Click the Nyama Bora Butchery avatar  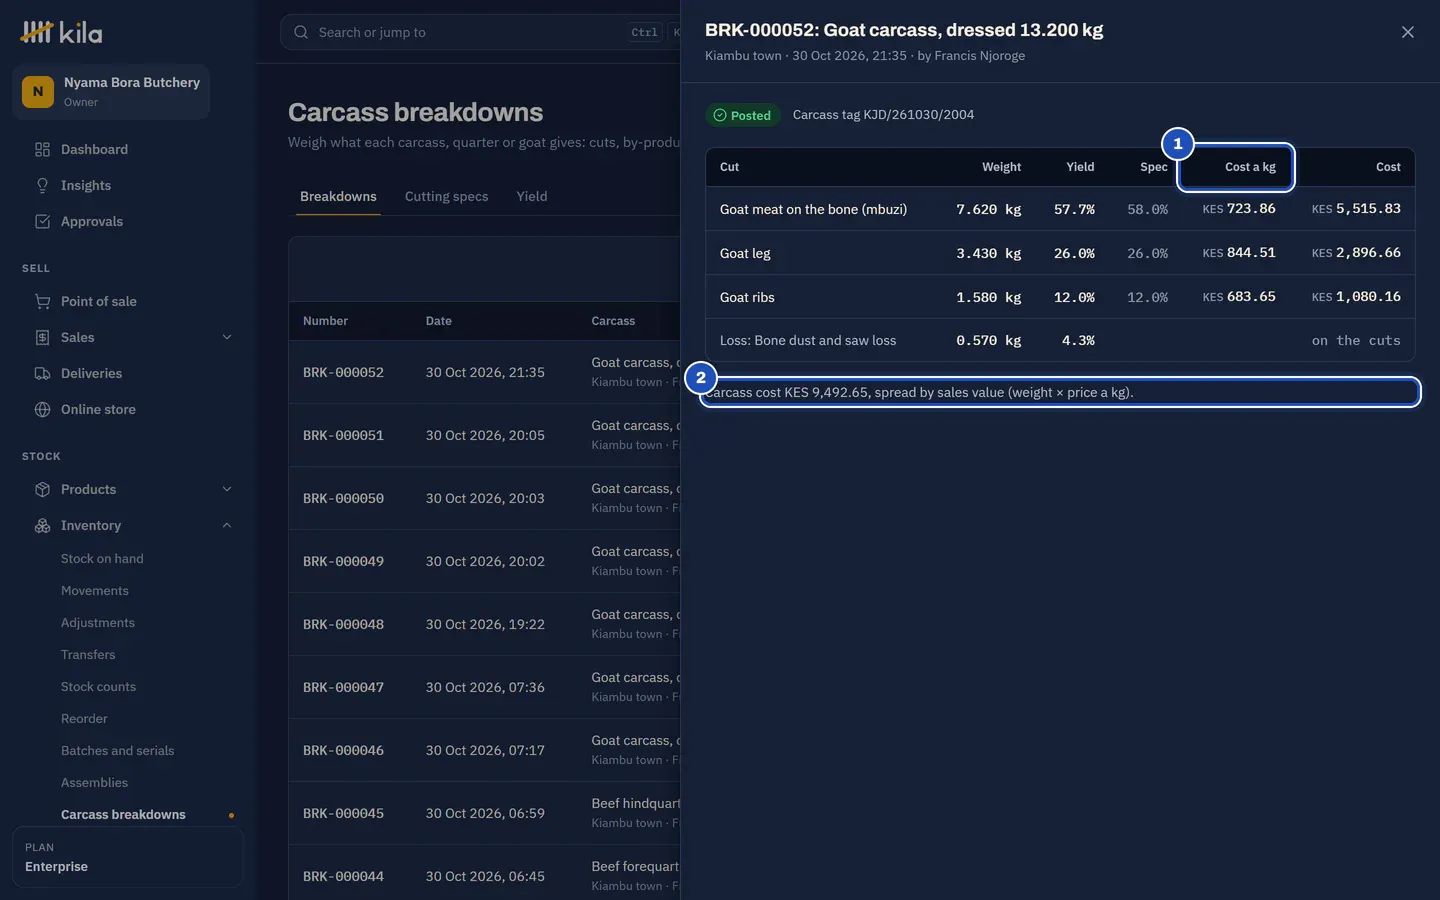(x=38, y=91)
